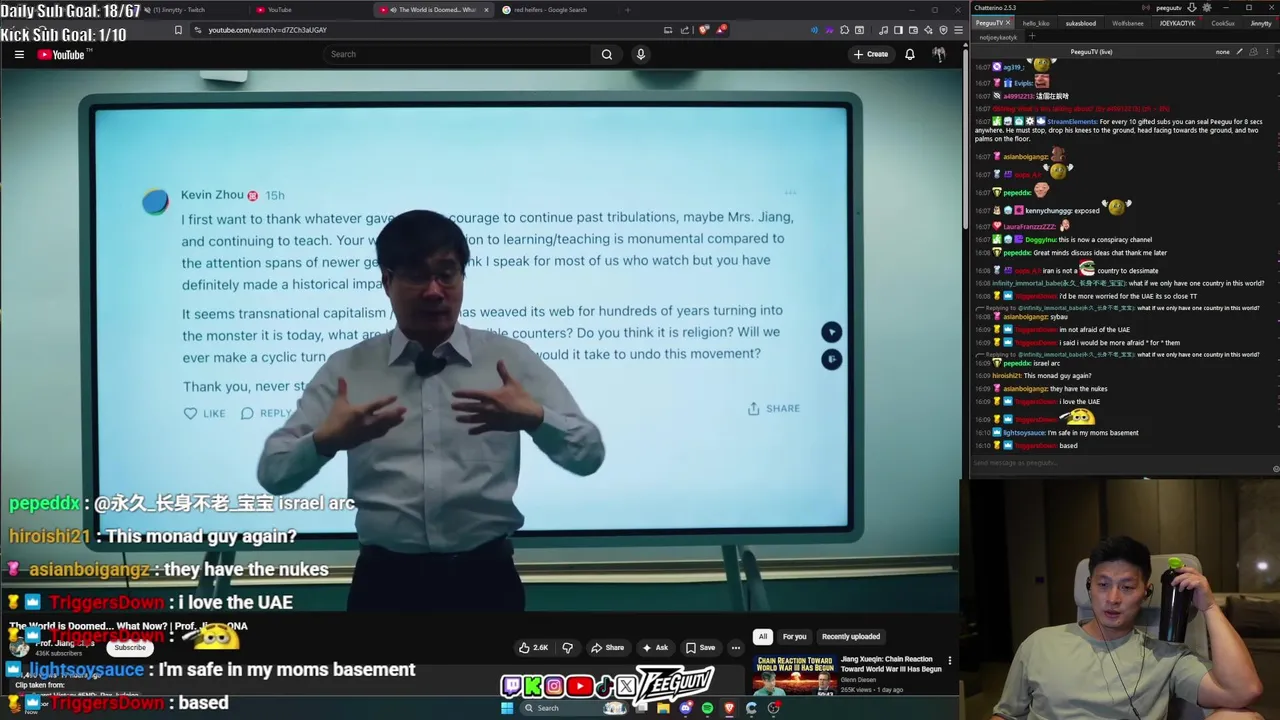The height and width of the screenshot is (720, 1280).
Task: Select the Recently uploaded filter chip
Action: (851, 636)
